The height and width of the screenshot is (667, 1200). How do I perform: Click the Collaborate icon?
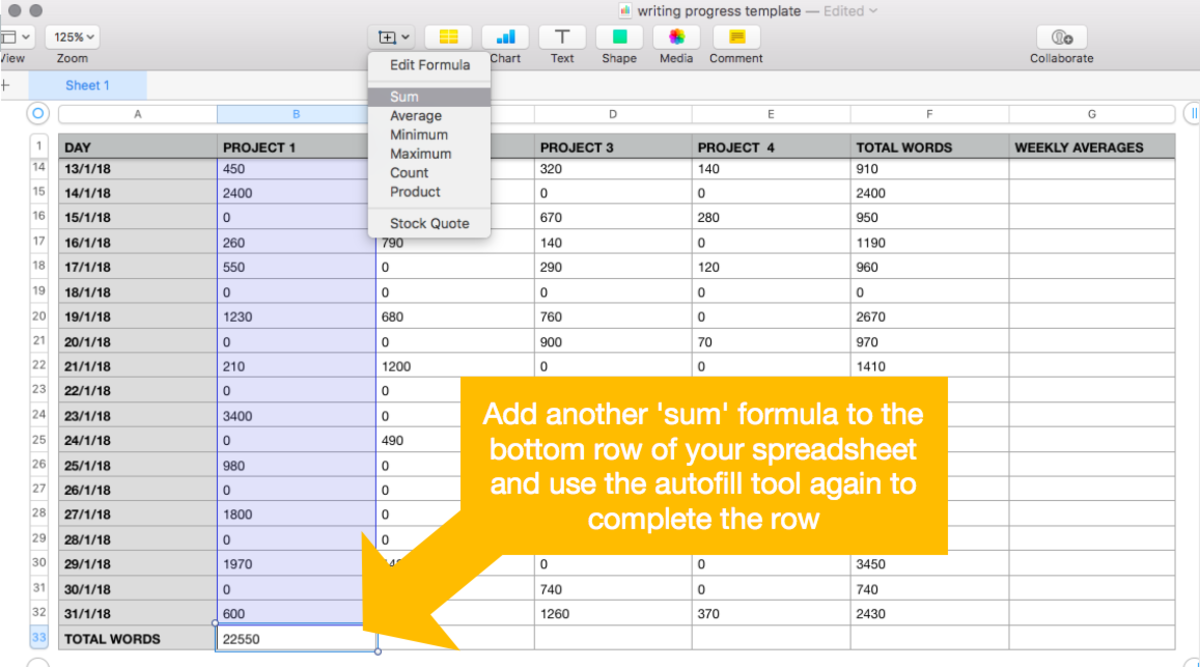1061,37
